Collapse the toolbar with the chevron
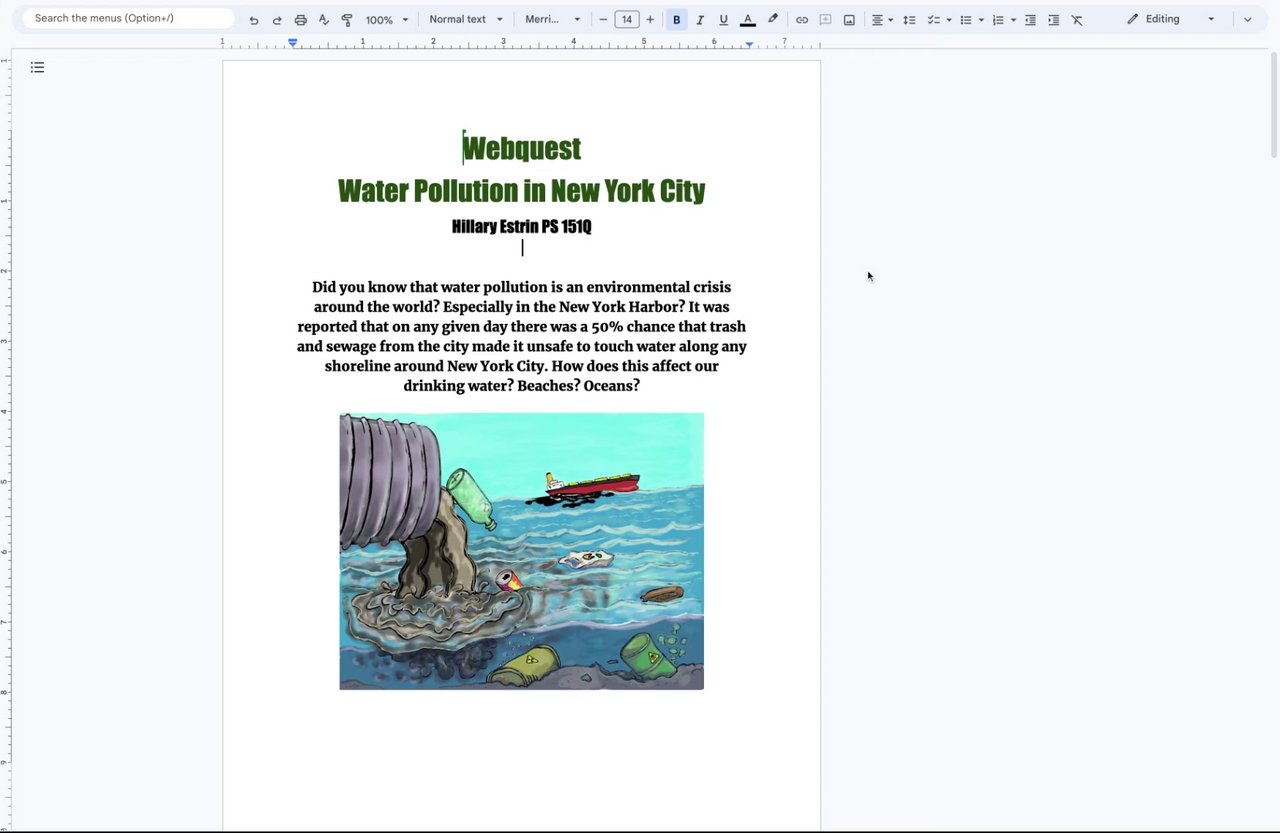This screenshot has width=1280, height=833. [1247, 19]
